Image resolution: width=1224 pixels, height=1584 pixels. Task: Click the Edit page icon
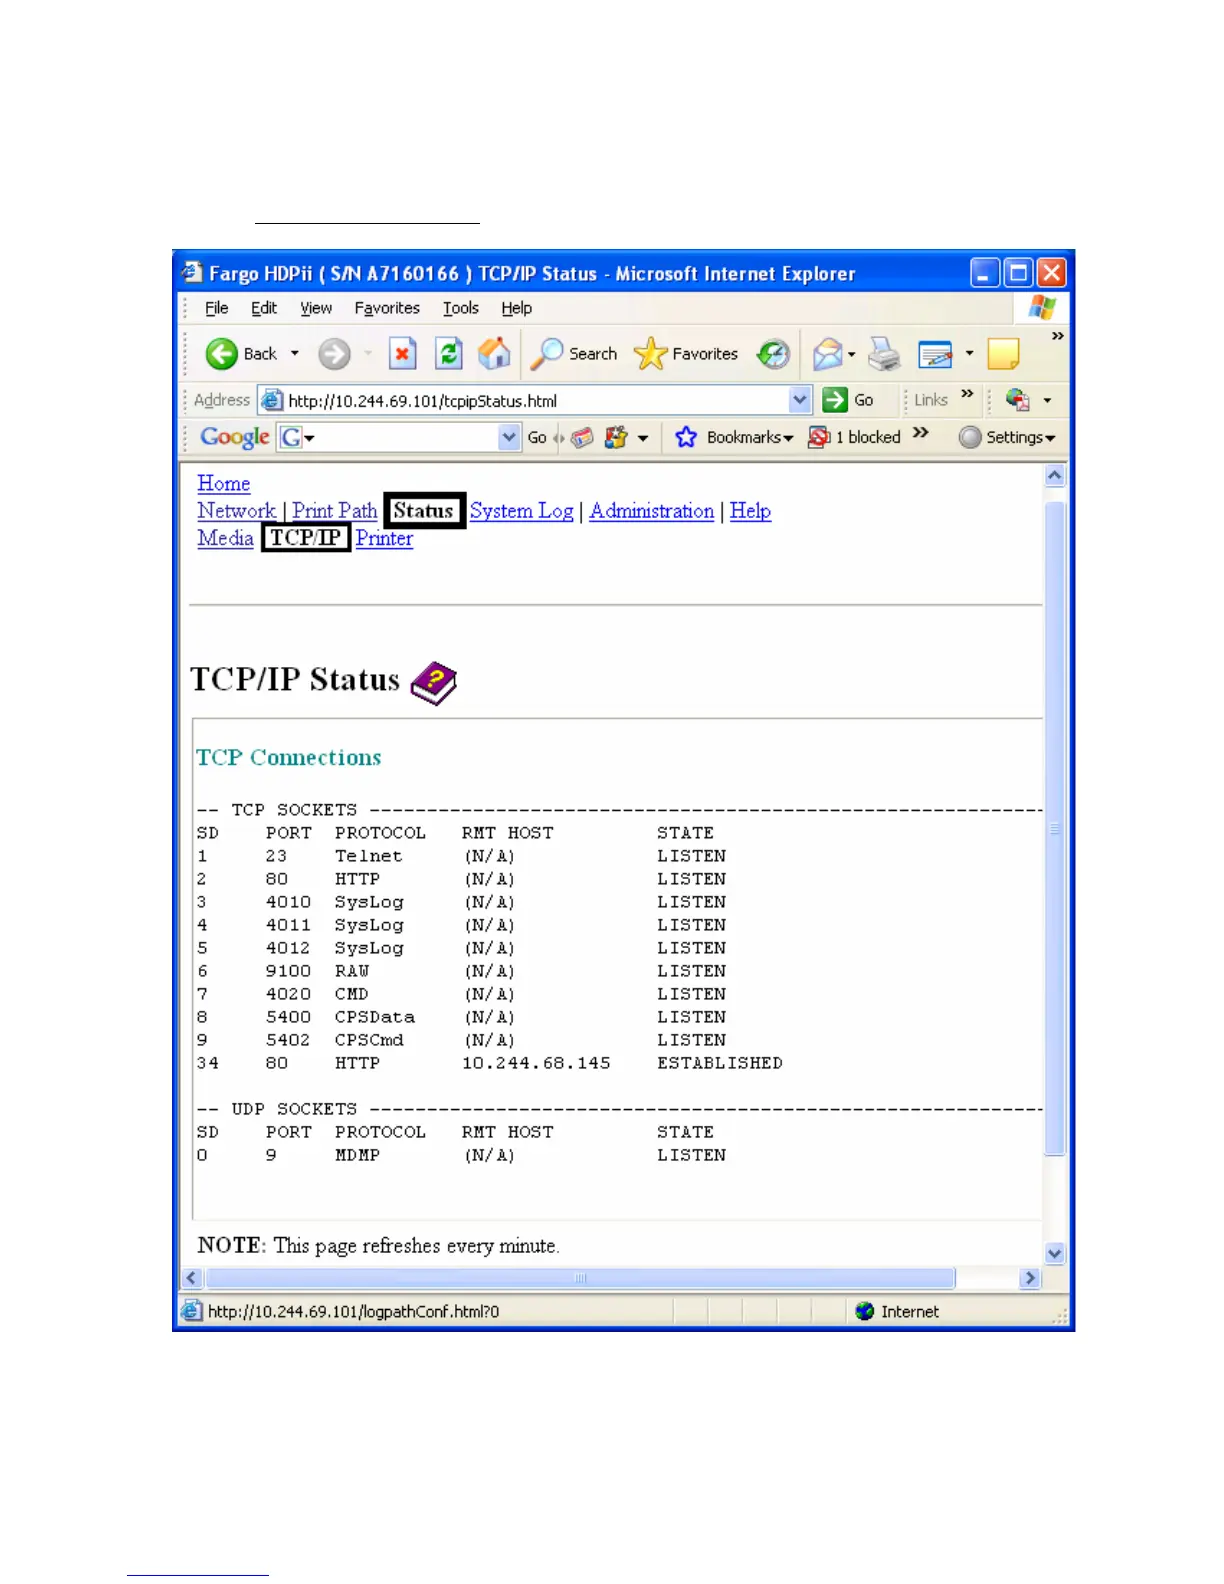click(935, 354)
